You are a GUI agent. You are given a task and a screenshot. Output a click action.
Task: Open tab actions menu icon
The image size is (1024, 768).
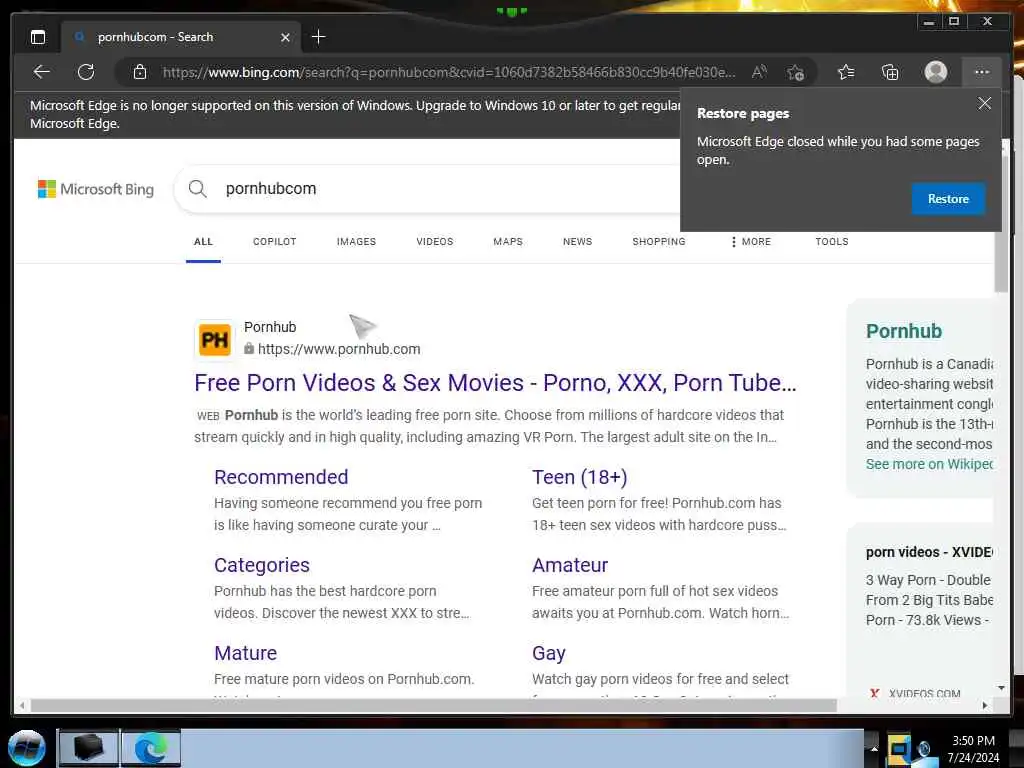pyautogui.click(x=38, y=37)
